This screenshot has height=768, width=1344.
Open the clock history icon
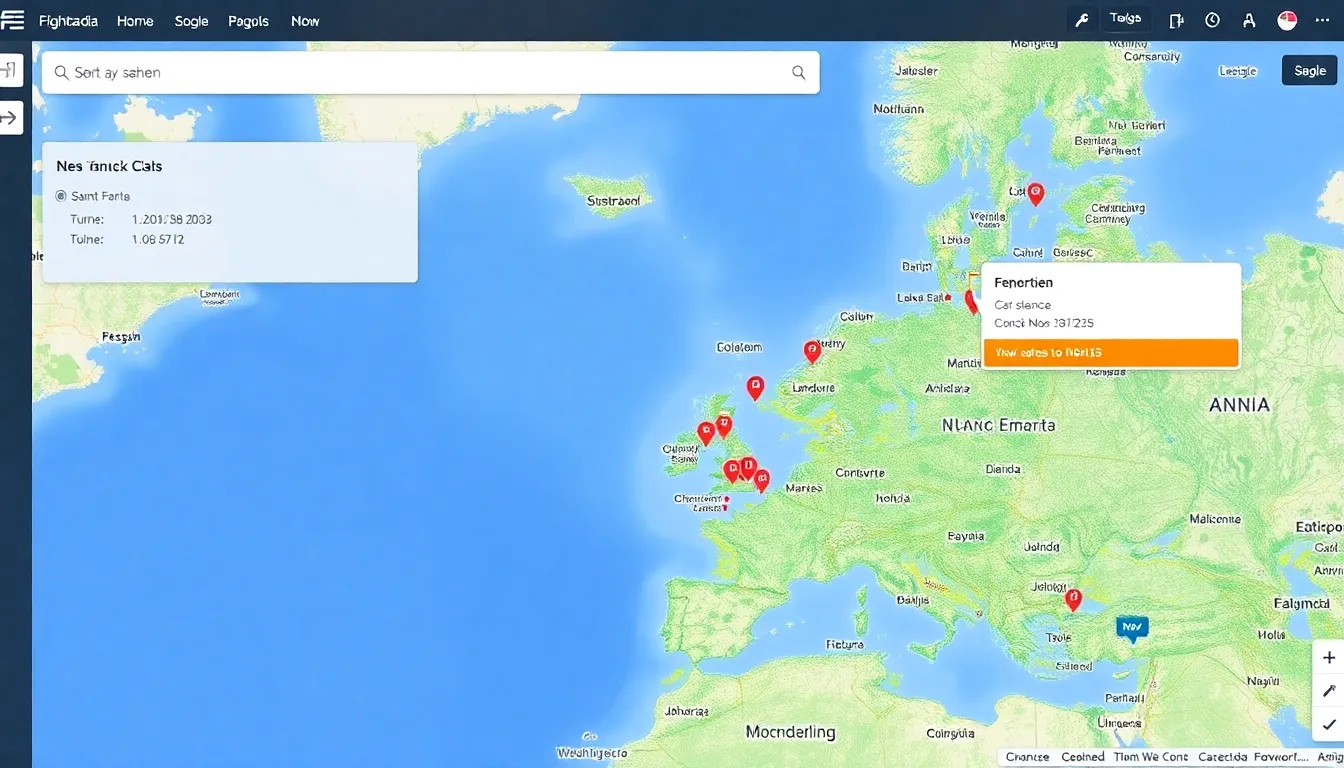tap(1212, 20)
